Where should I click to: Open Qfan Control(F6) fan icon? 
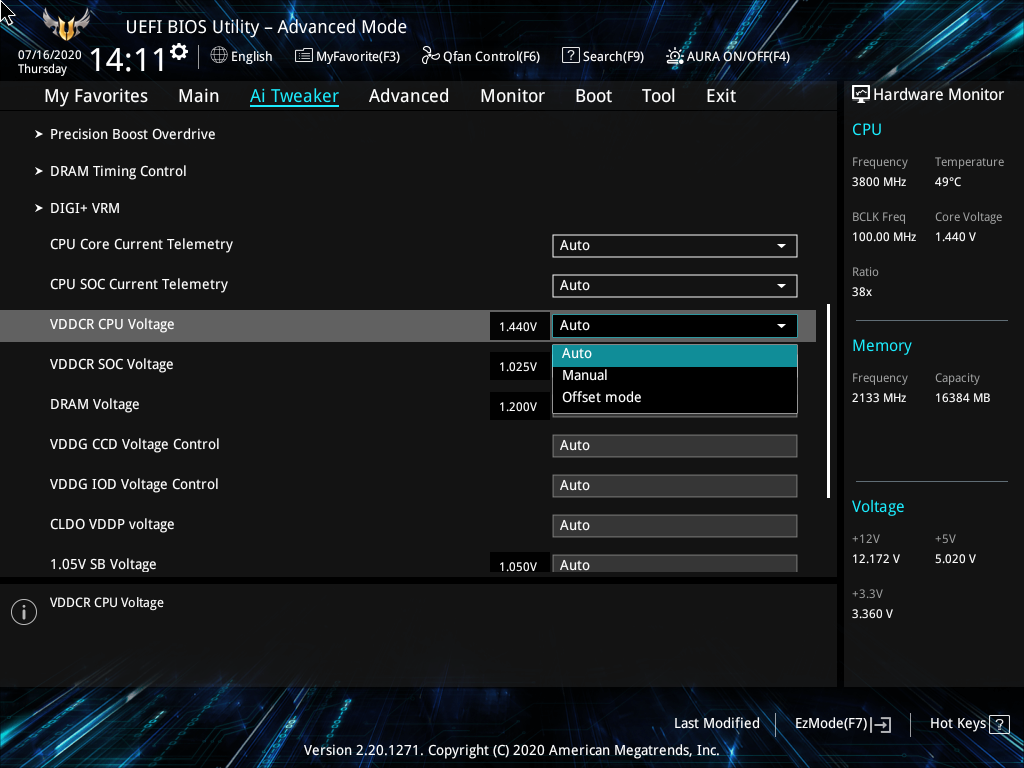[x=430, y=56]
